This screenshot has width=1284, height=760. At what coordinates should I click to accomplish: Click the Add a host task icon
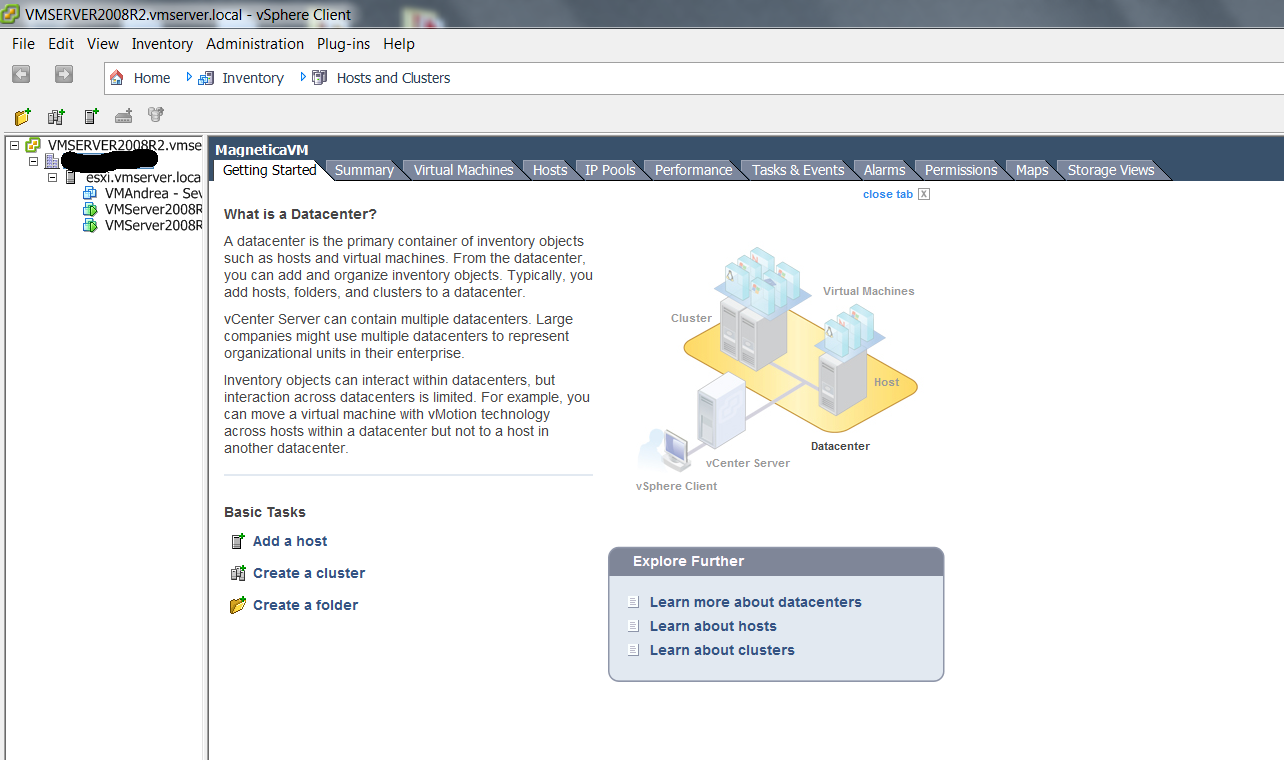[x=238, y=541]
